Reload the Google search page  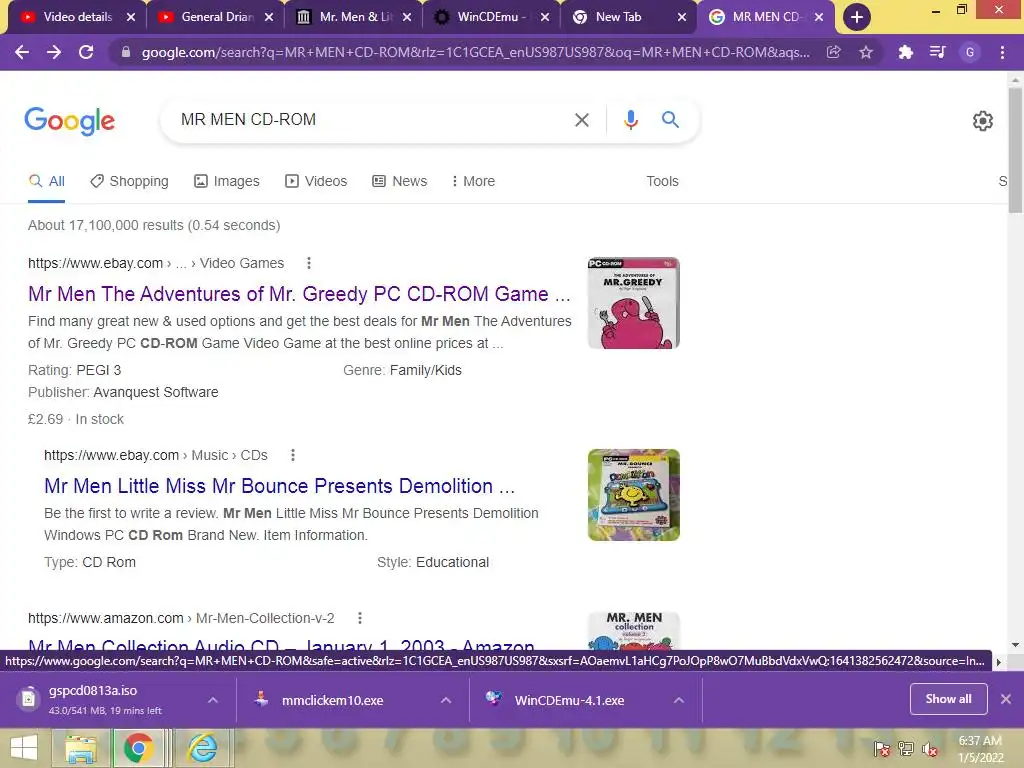click(x=86, y=52)
